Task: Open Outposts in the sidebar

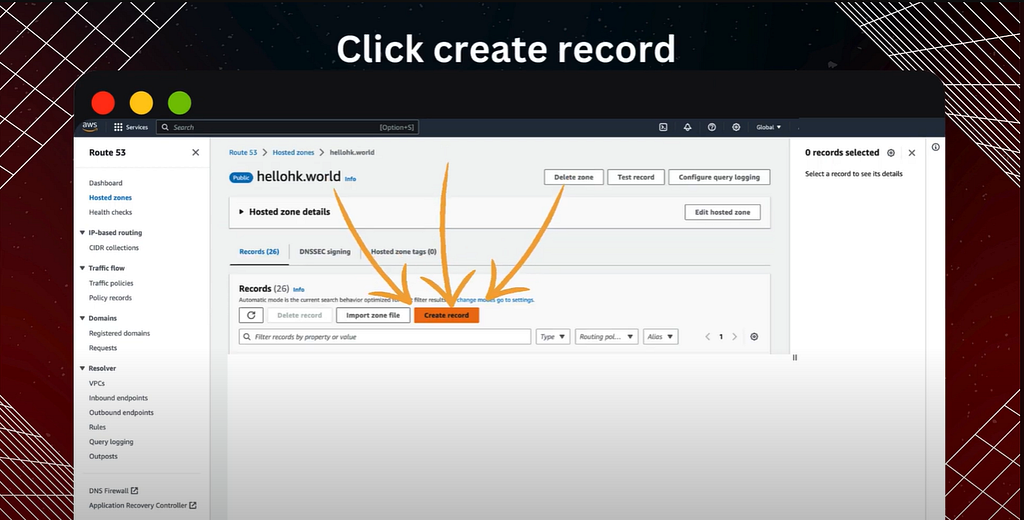Action: click(x=103, y=456)
